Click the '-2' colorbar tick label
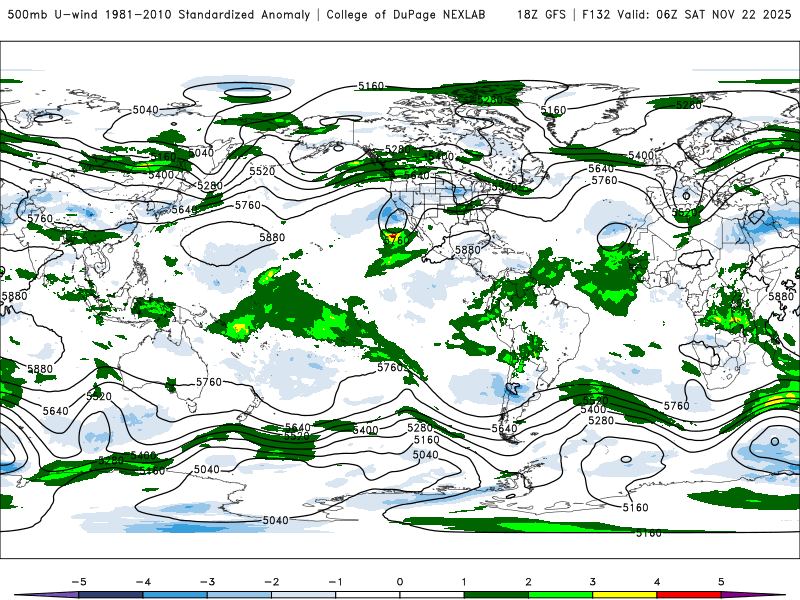The height and width of the screenshot is (600, 800). (271, 582)
